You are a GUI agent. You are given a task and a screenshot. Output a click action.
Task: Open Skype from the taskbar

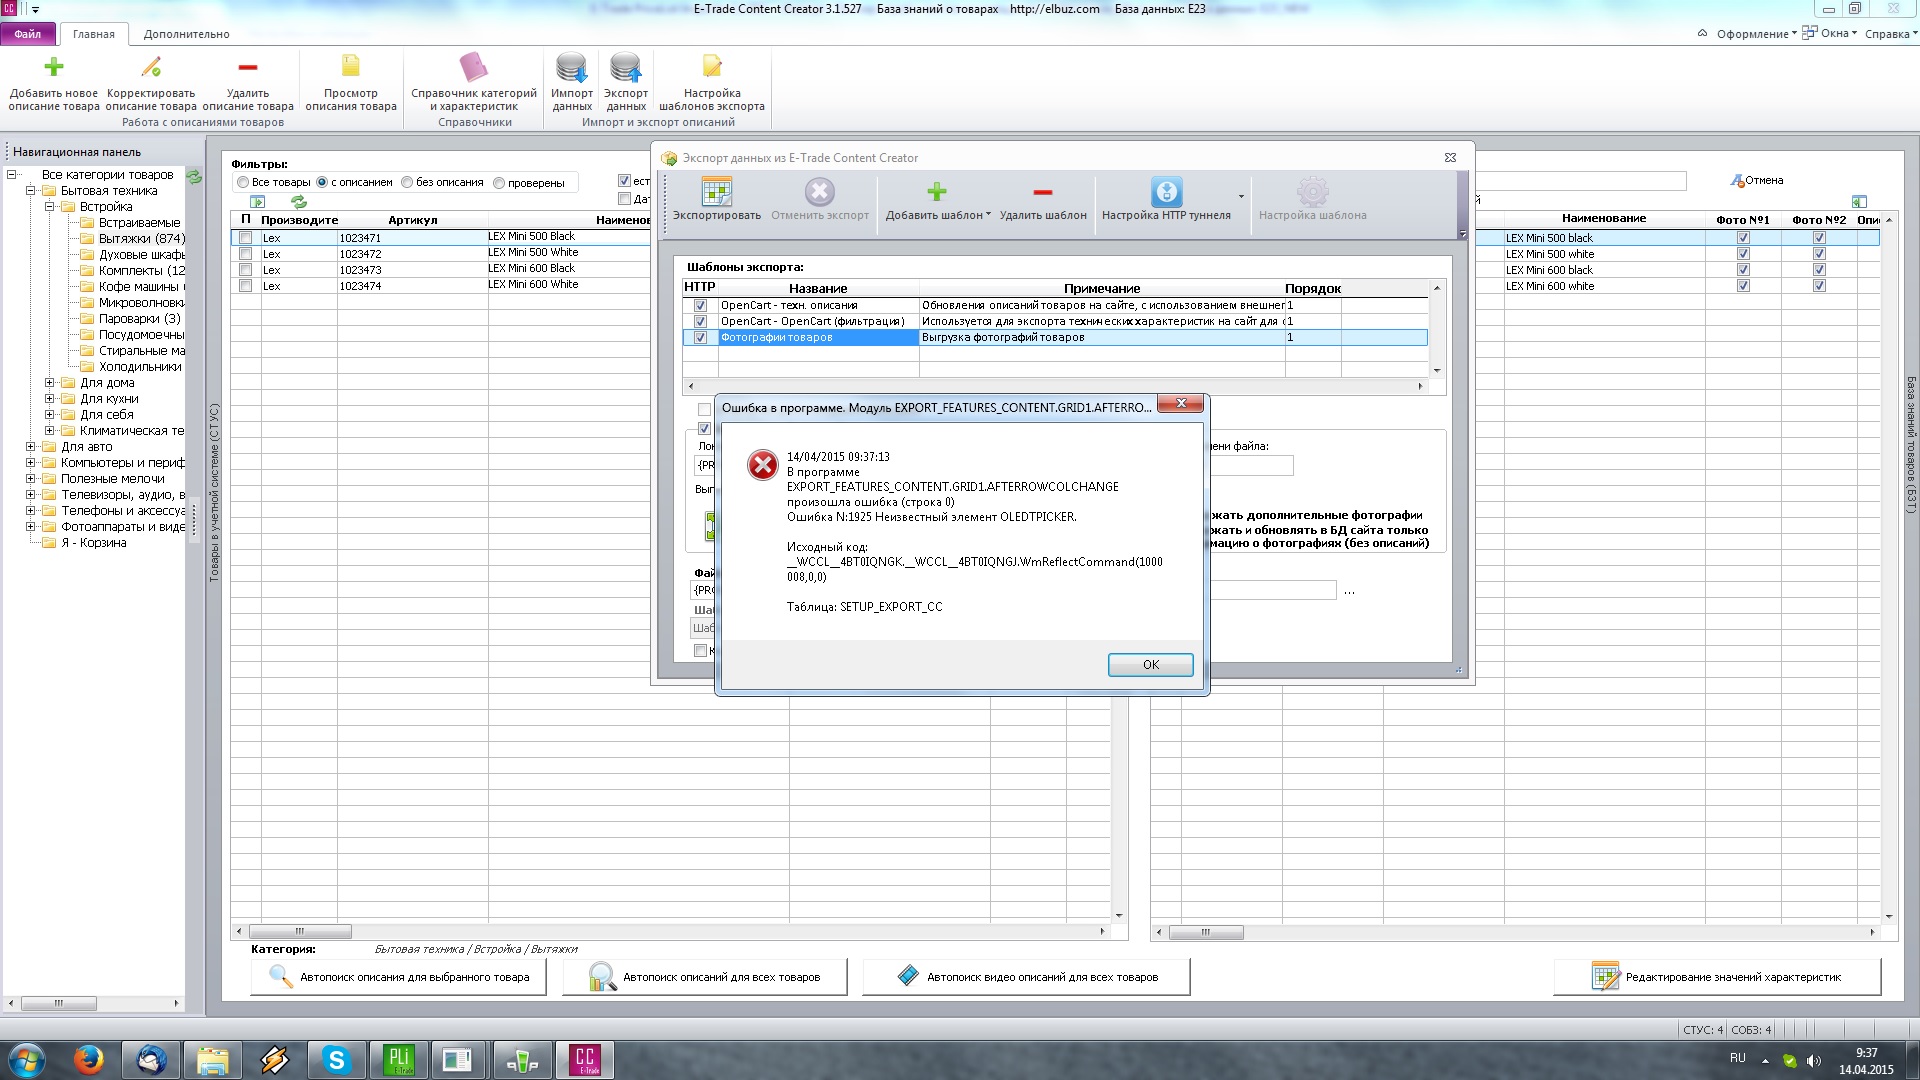click(x=336, y=1059)
